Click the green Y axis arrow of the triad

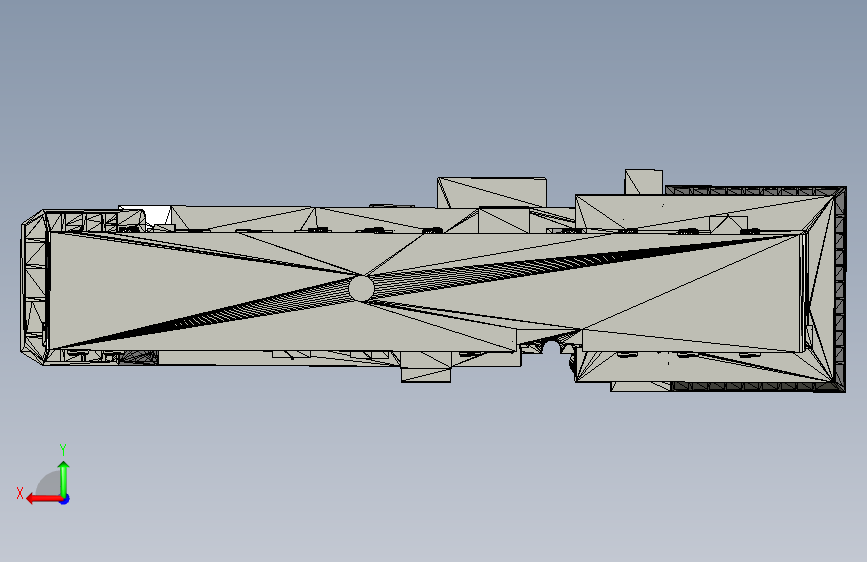coord(64,478)
